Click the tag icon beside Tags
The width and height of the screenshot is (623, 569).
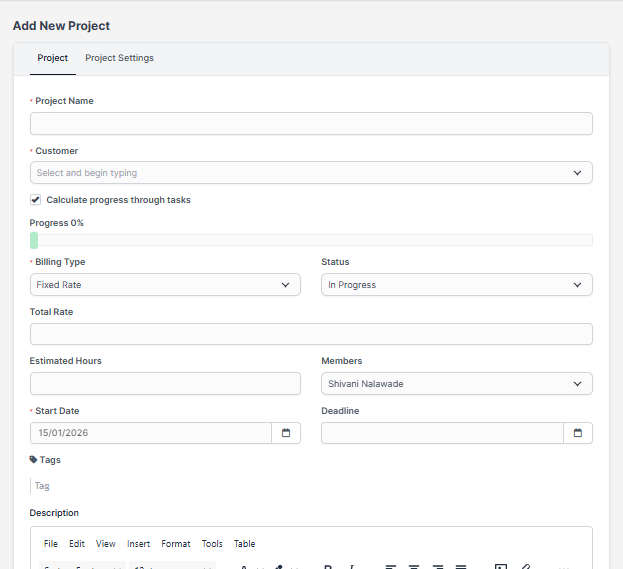coord(34,460)
